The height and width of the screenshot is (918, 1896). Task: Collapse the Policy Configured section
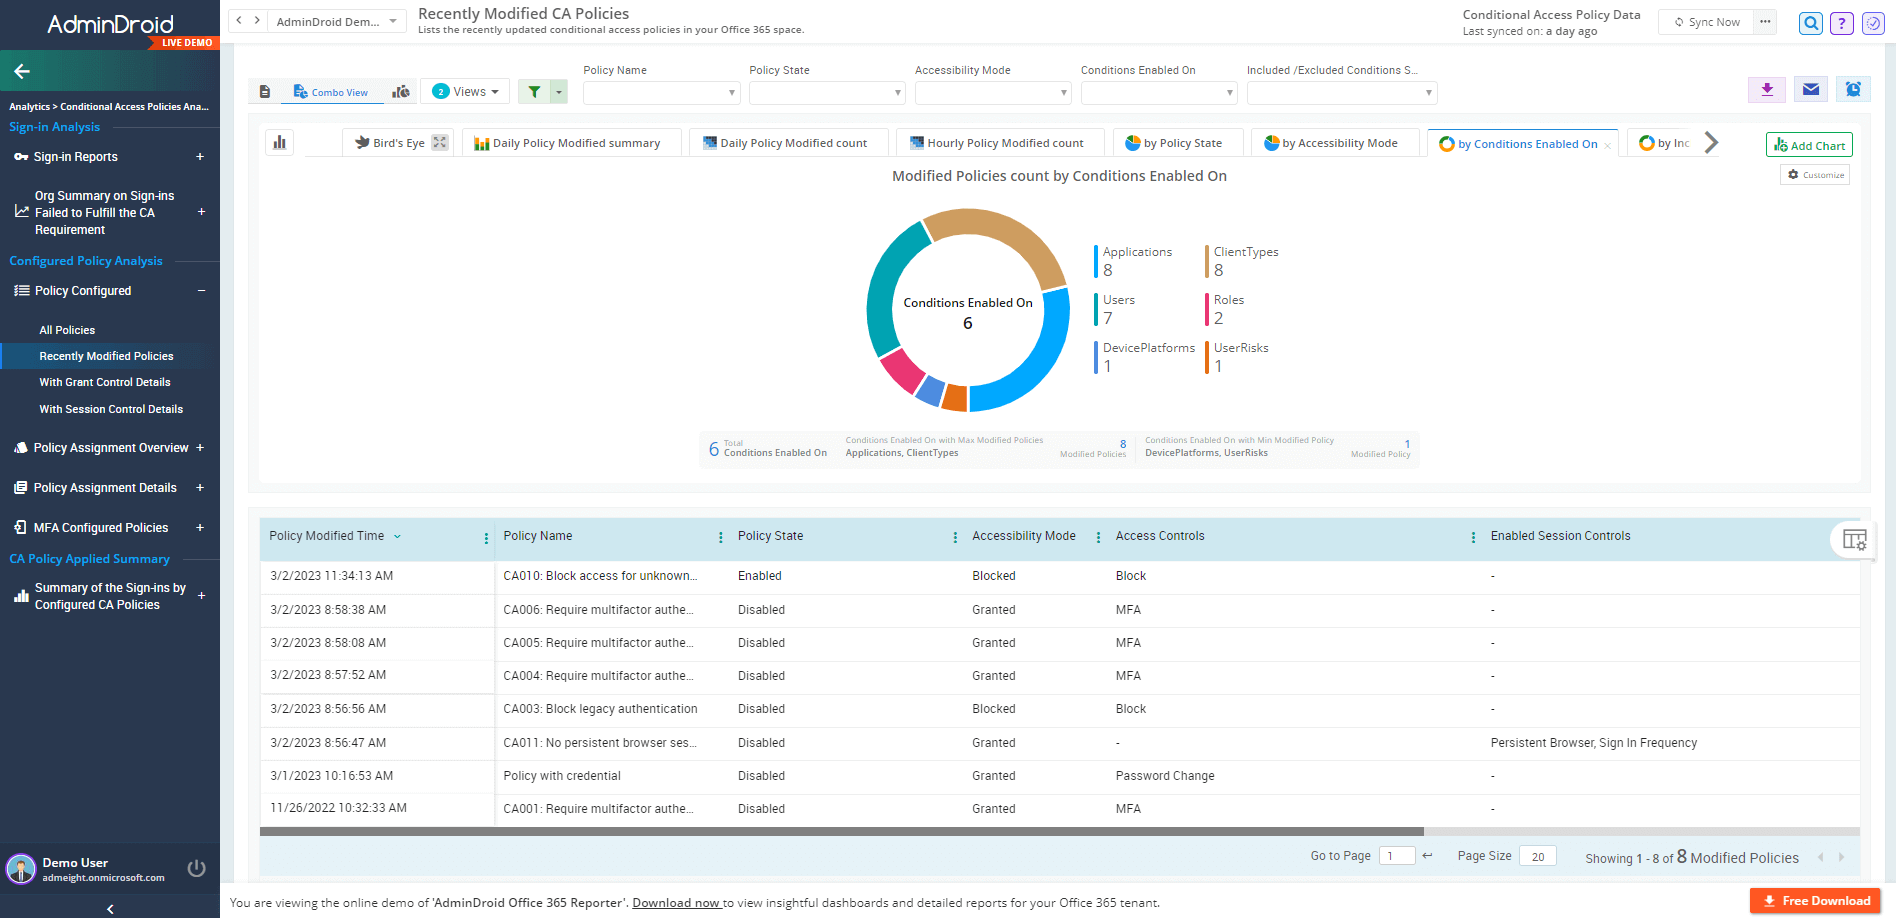[x=203, y=290]
